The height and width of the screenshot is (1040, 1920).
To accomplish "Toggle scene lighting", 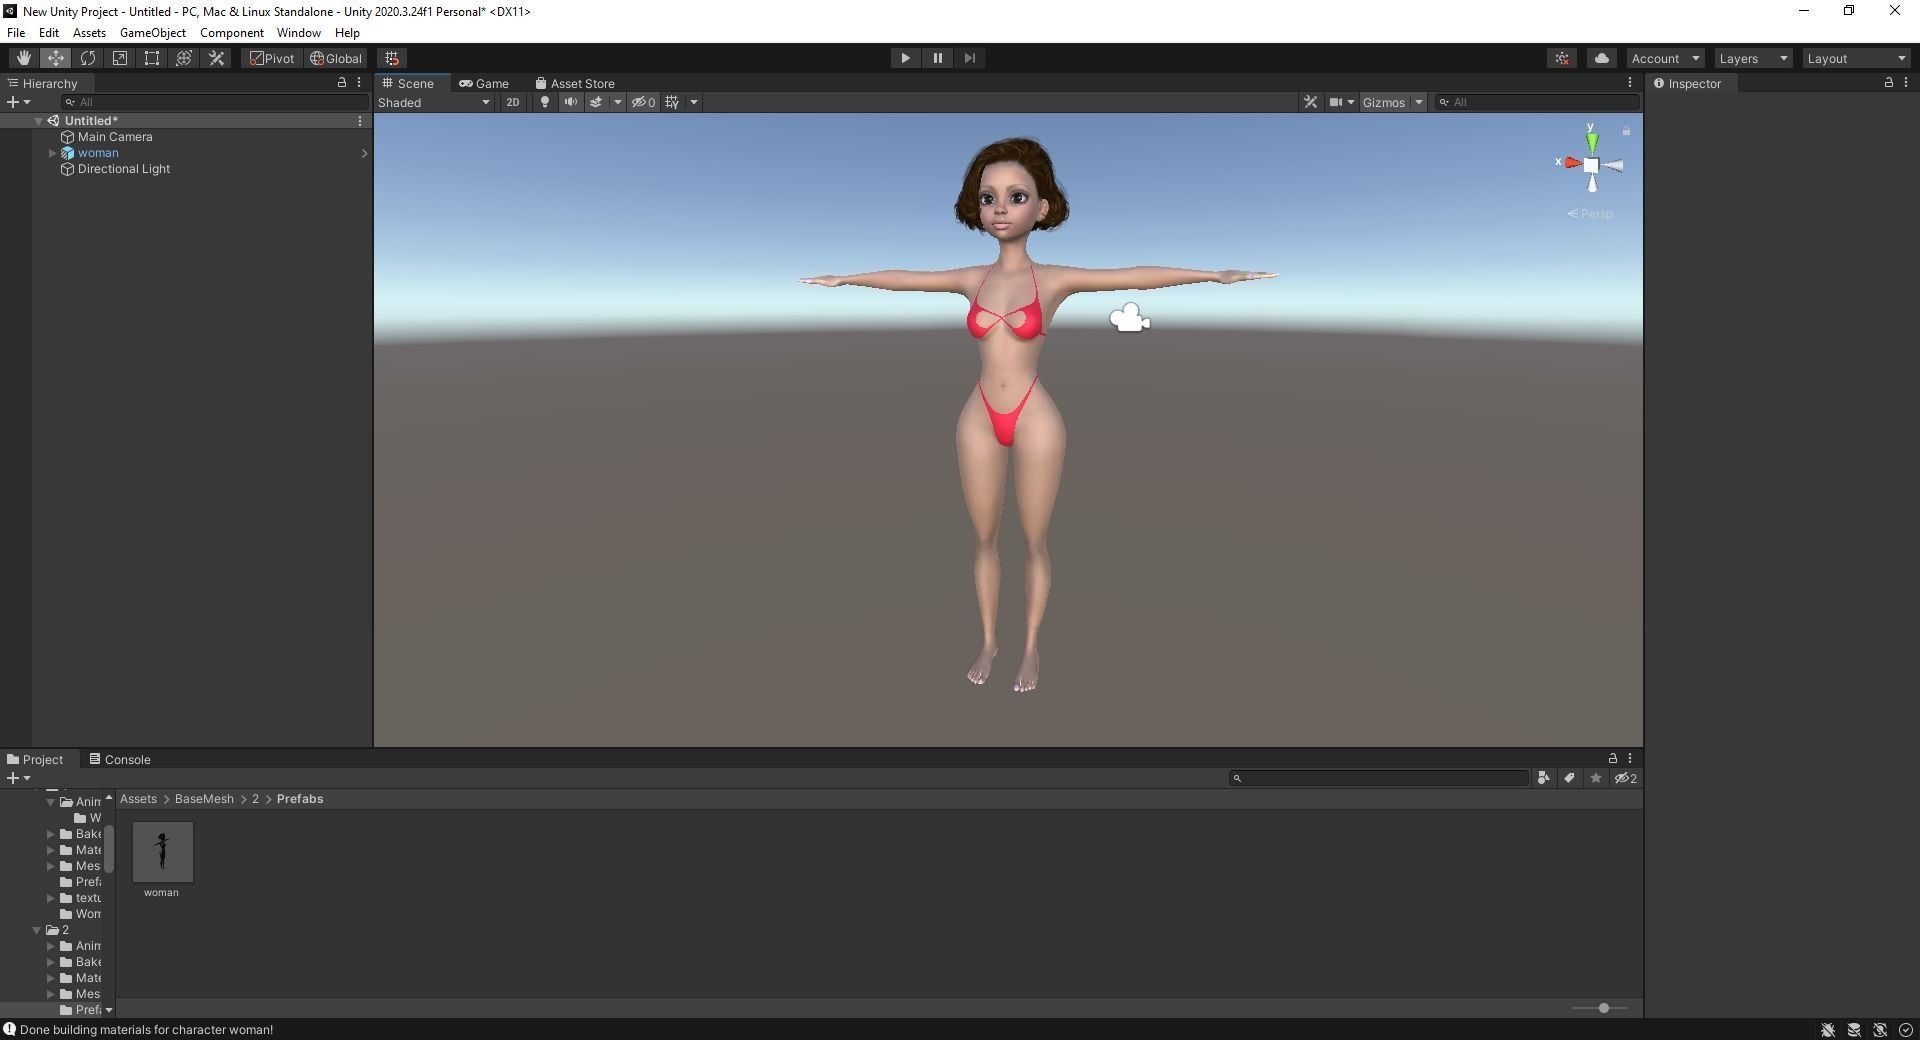I will (544, 102).
